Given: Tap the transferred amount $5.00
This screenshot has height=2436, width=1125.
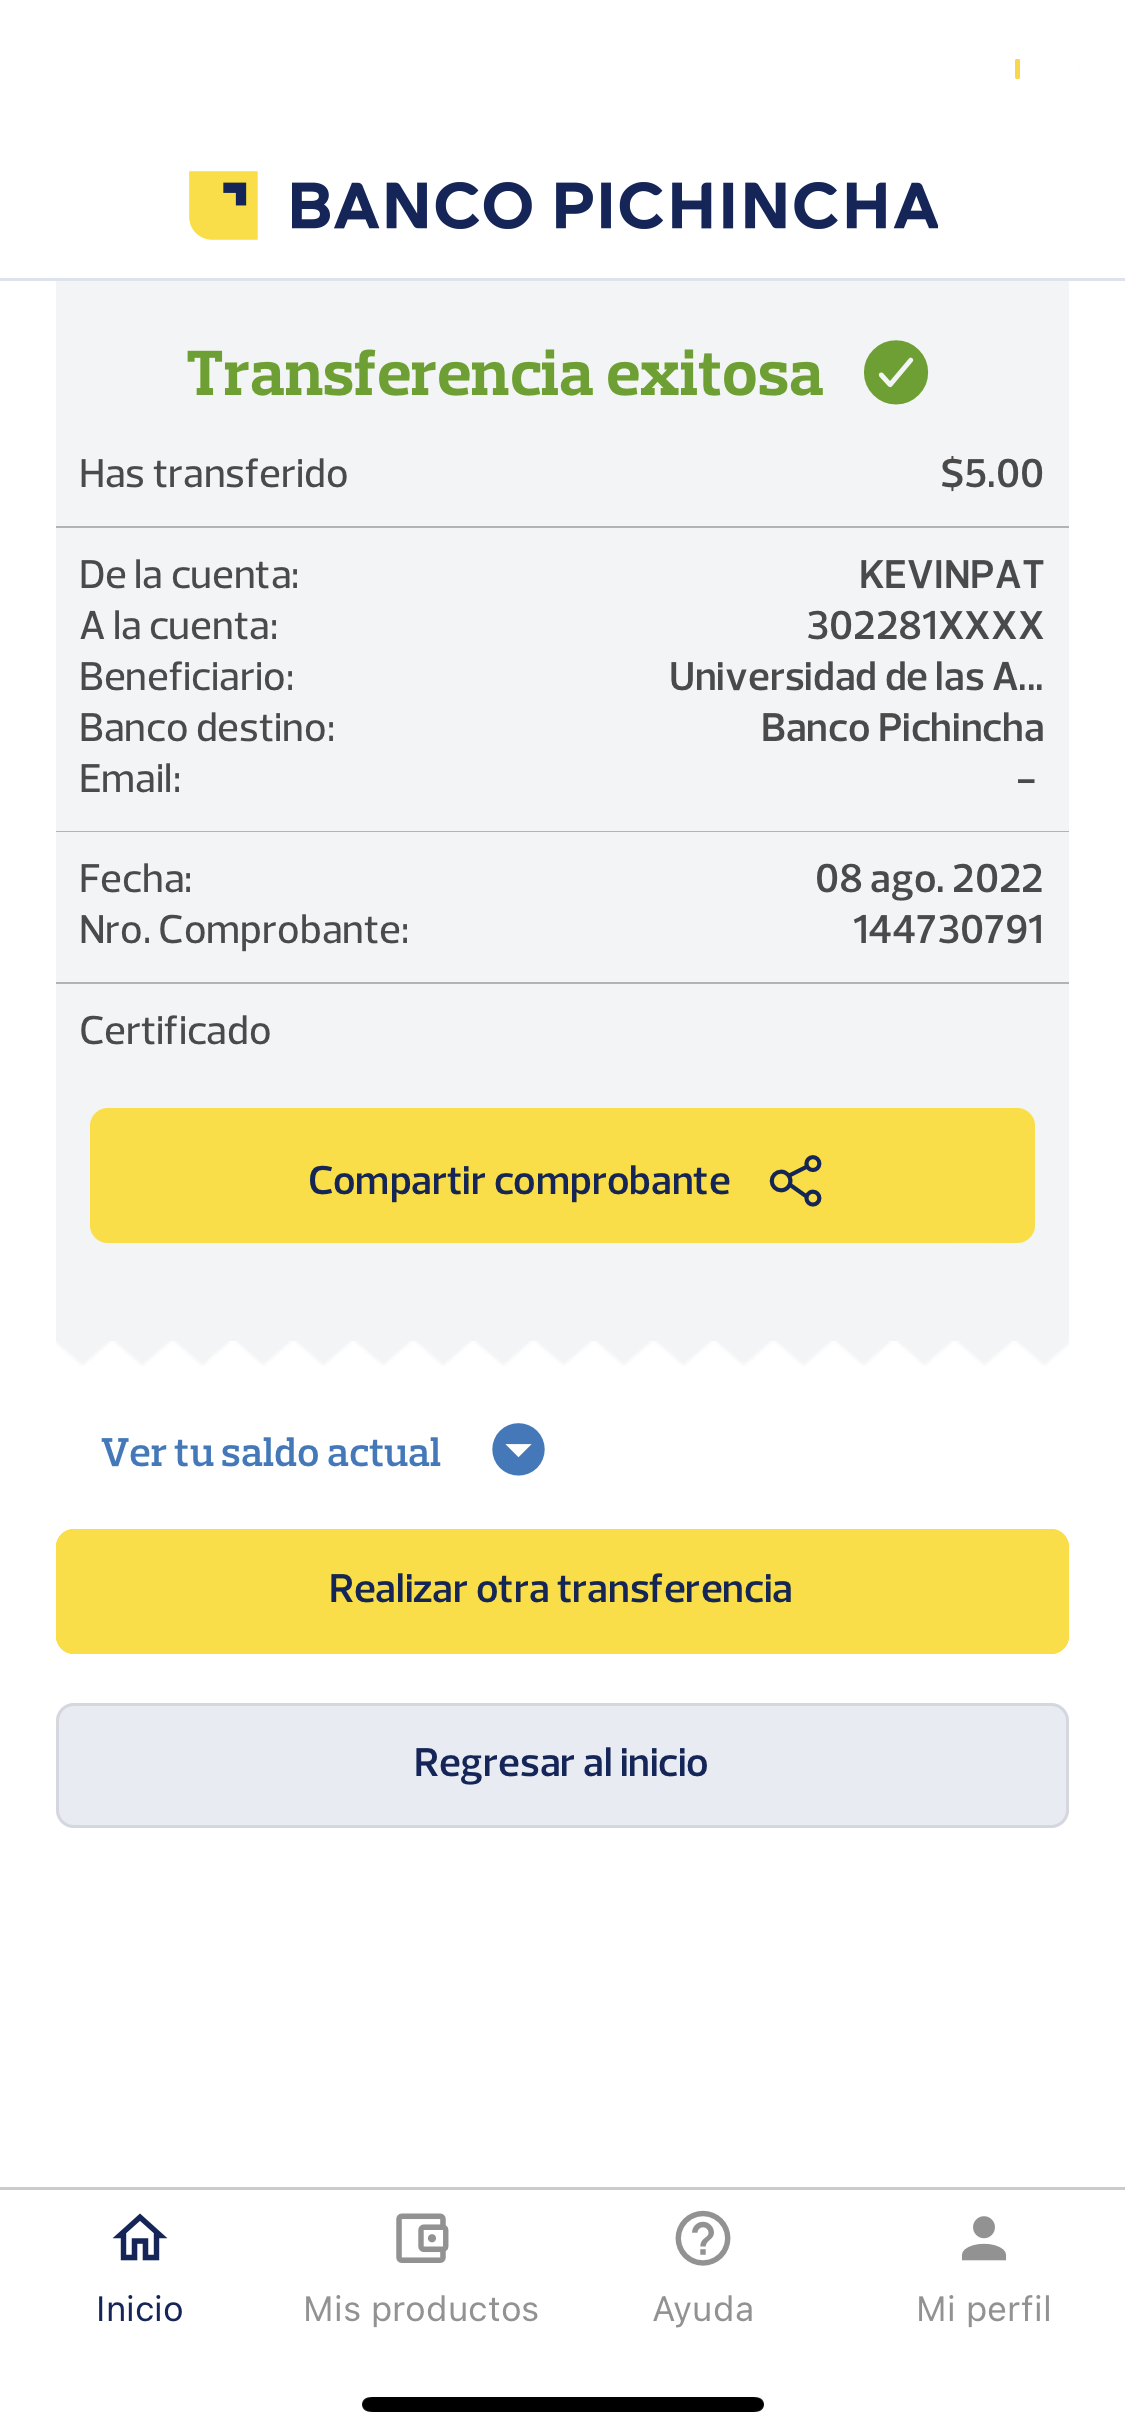Looking at the screenshot, I should (991, 473).
